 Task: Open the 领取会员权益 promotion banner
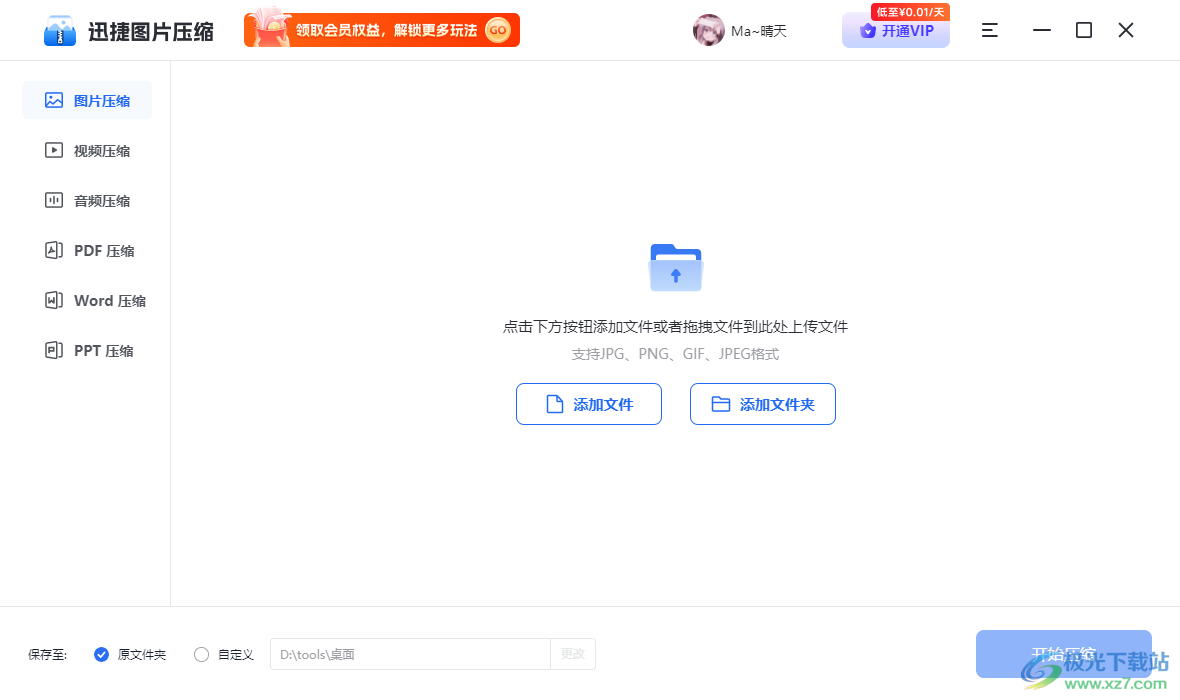[380, 30]
